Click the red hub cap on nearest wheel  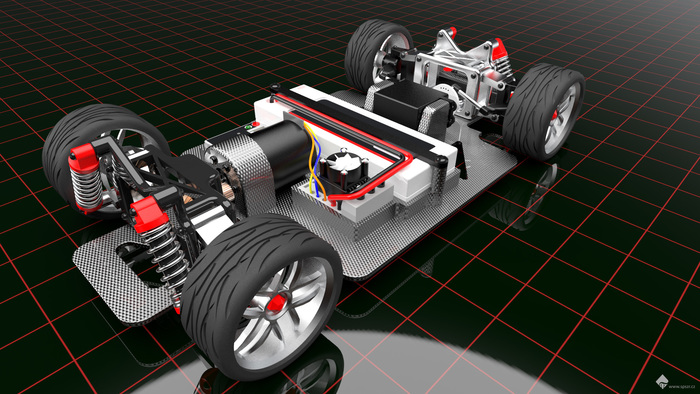pos(275,303)
